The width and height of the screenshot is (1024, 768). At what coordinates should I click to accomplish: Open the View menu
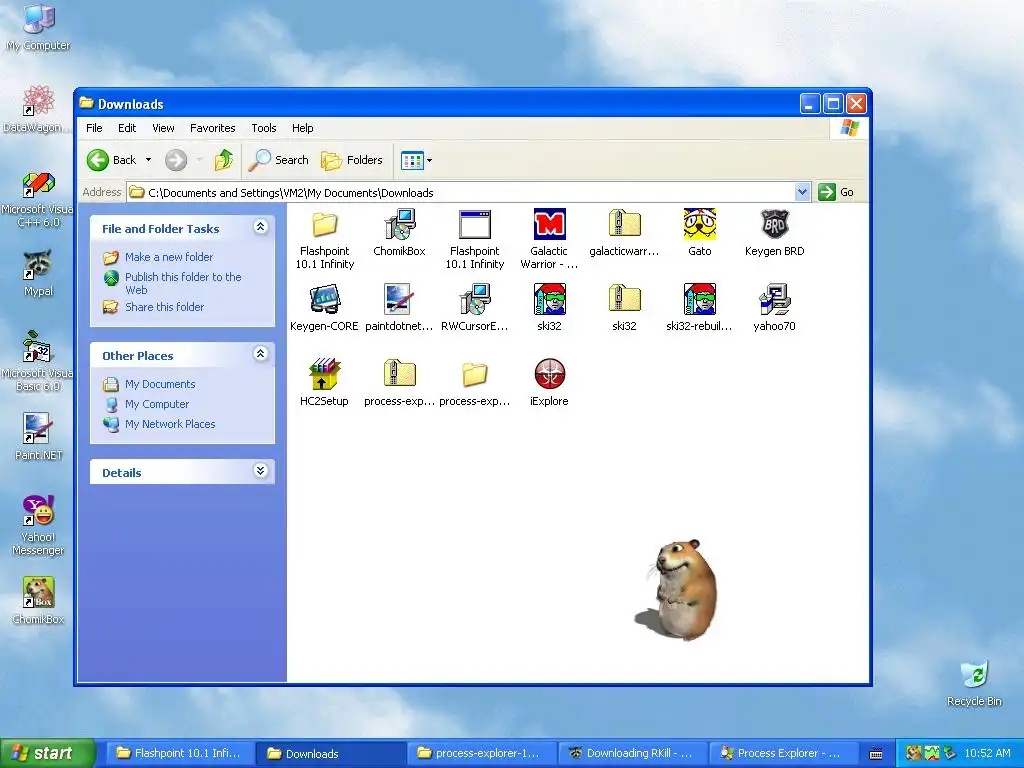(x=163, y=128)
